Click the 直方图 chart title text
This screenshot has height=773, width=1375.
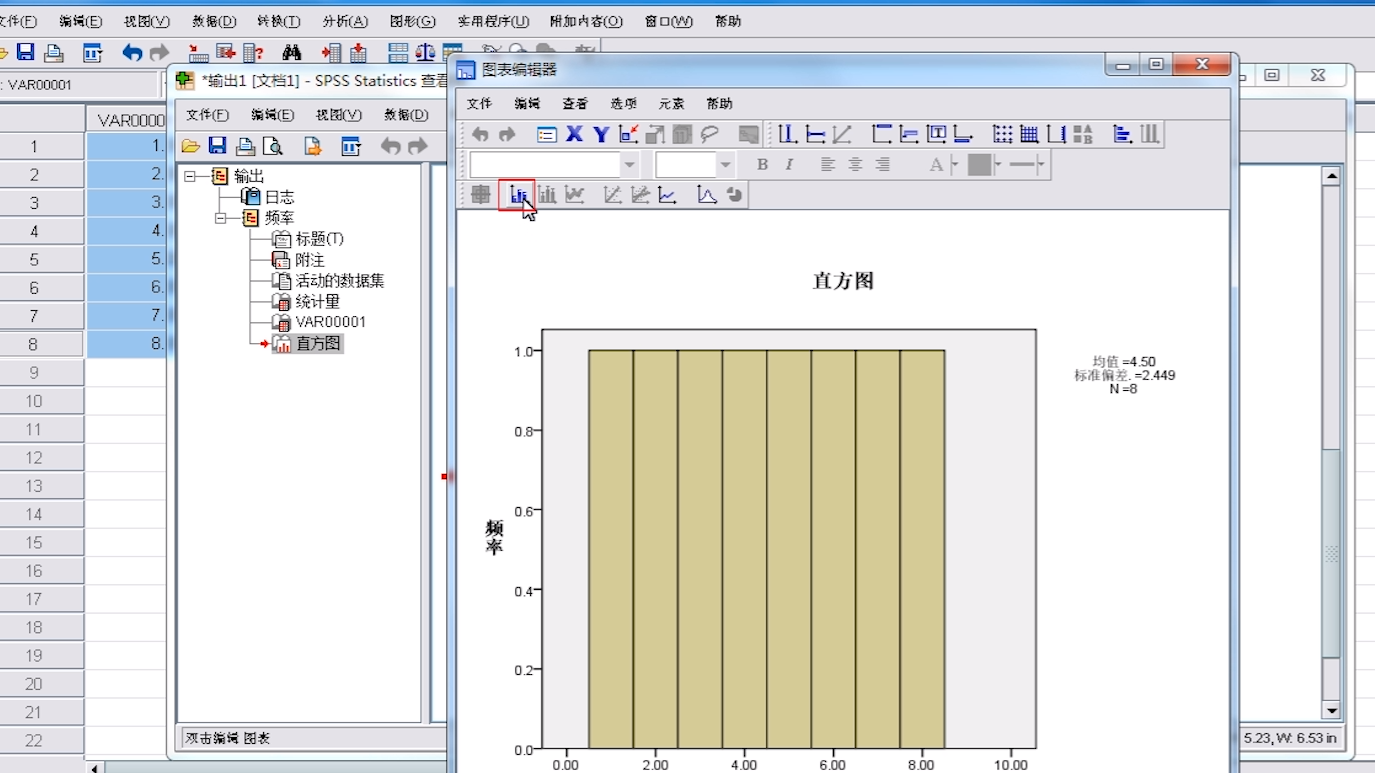pos(843,281)
